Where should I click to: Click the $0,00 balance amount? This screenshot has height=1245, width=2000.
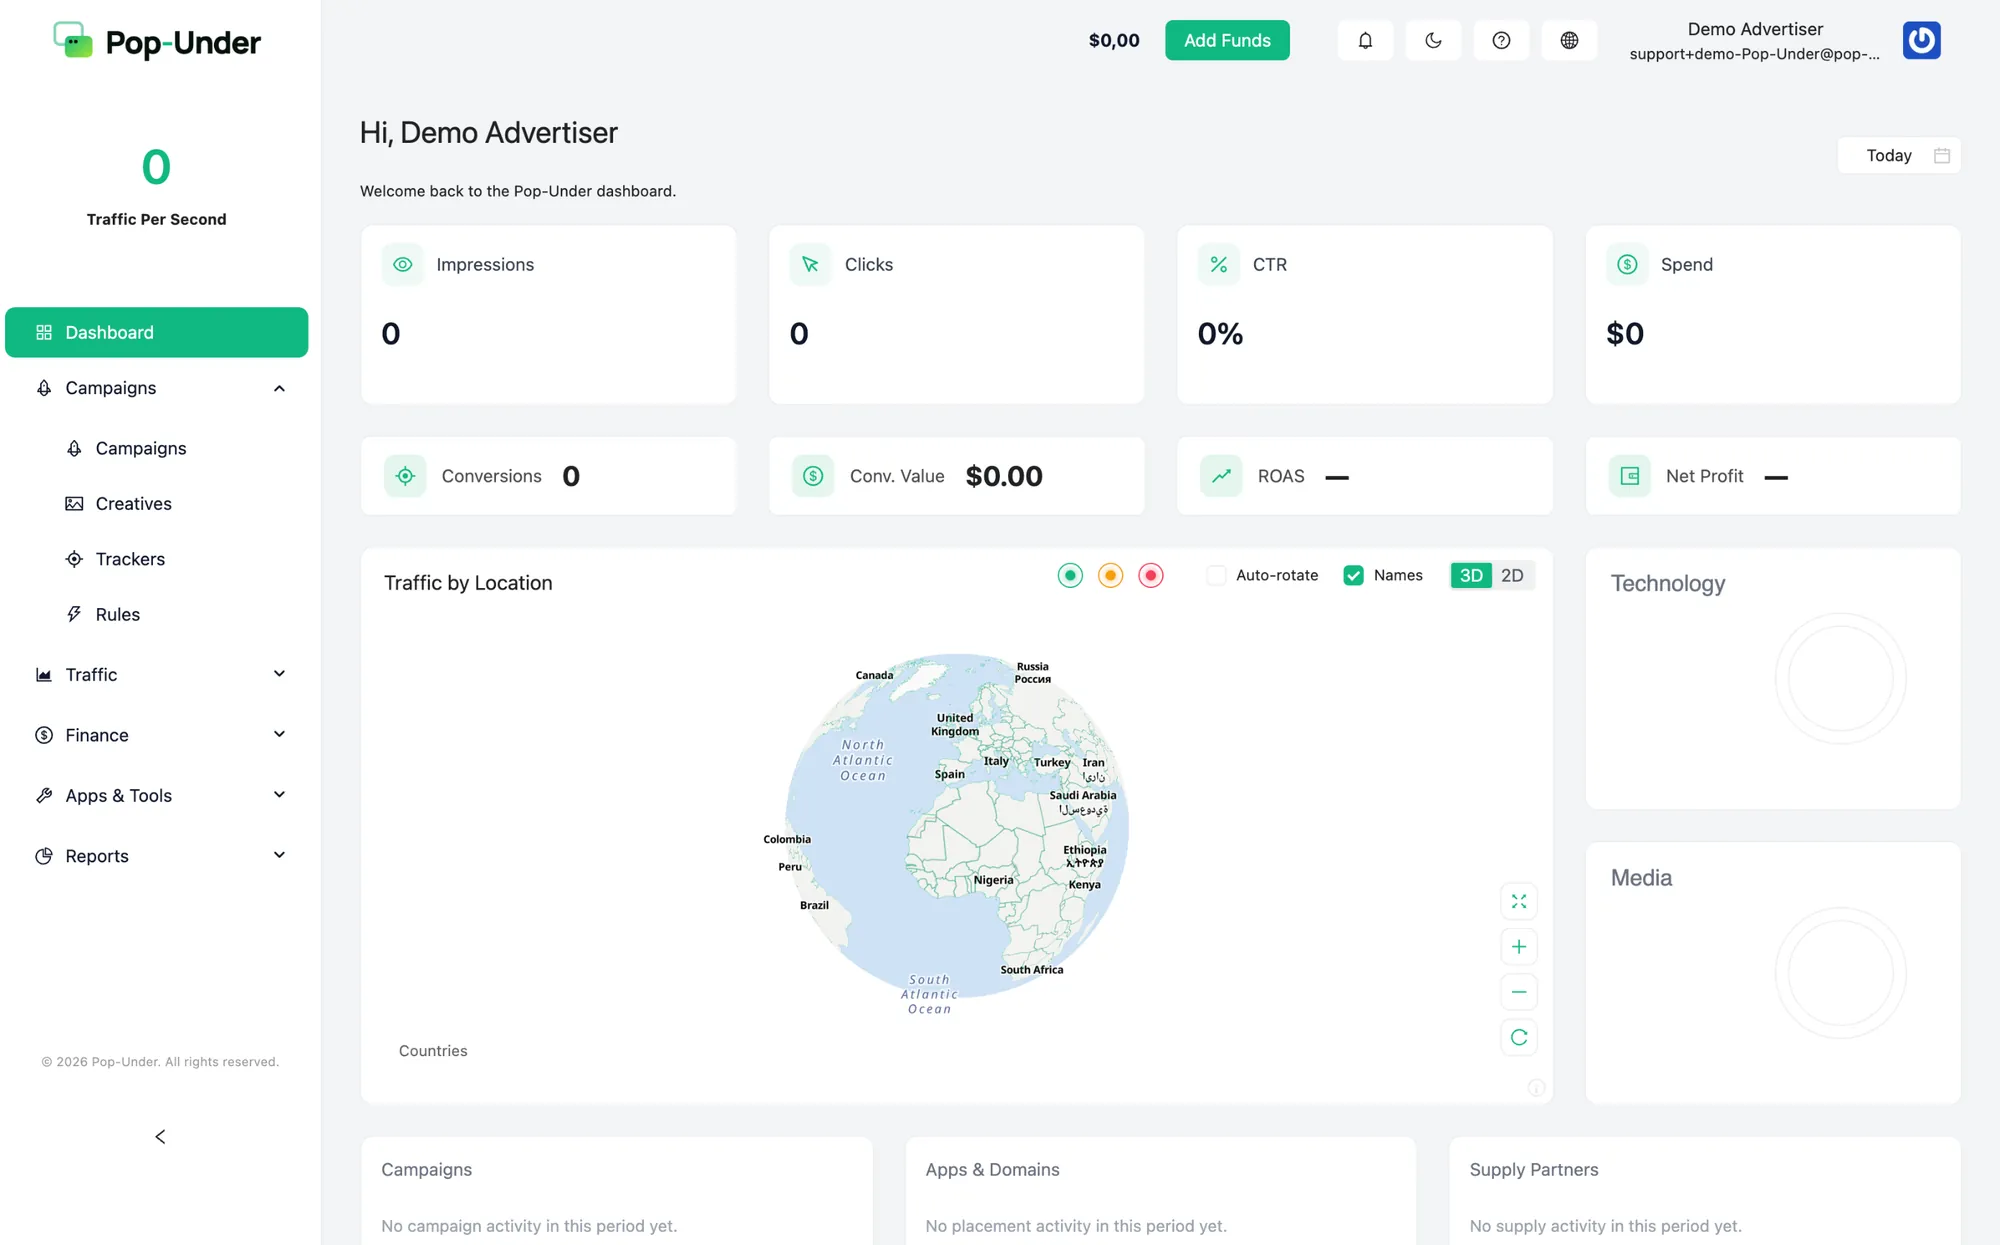[x=1114, y=40]
